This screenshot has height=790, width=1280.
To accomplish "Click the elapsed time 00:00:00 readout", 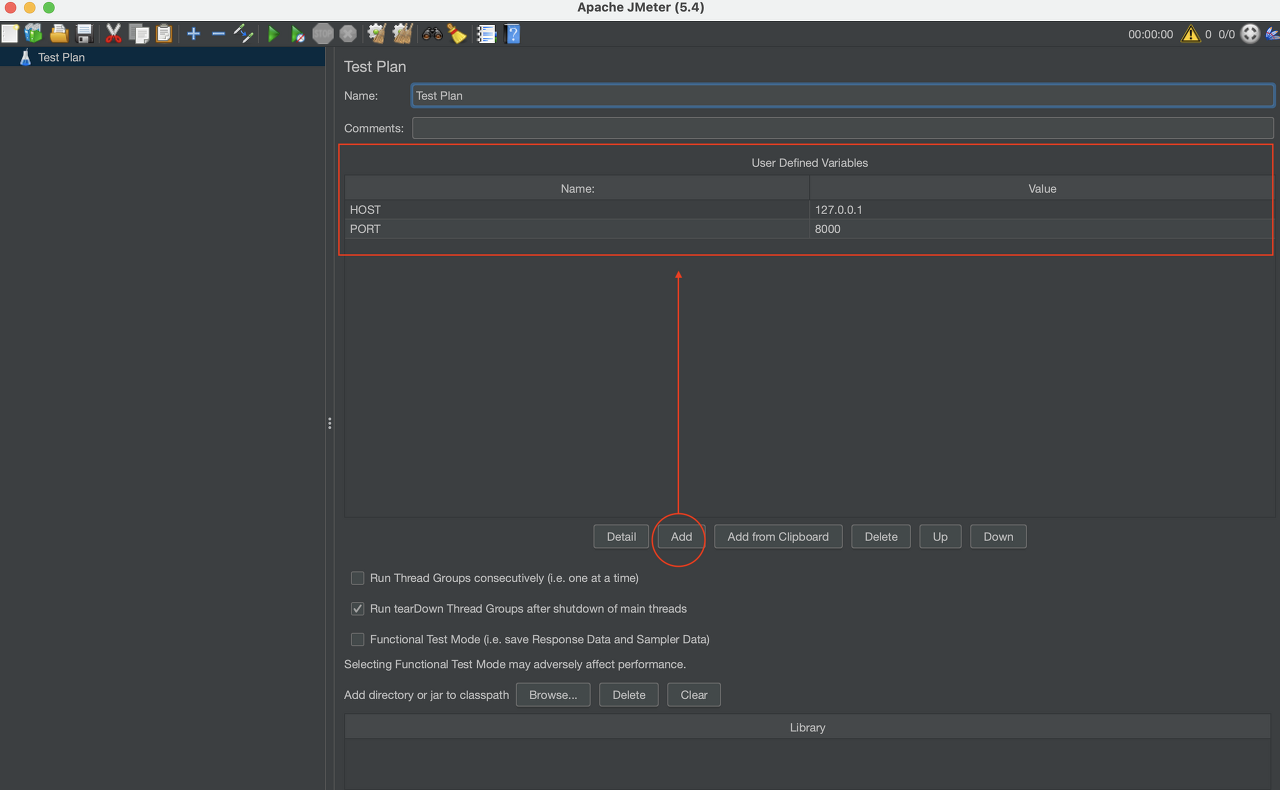I will (1150, 34).
